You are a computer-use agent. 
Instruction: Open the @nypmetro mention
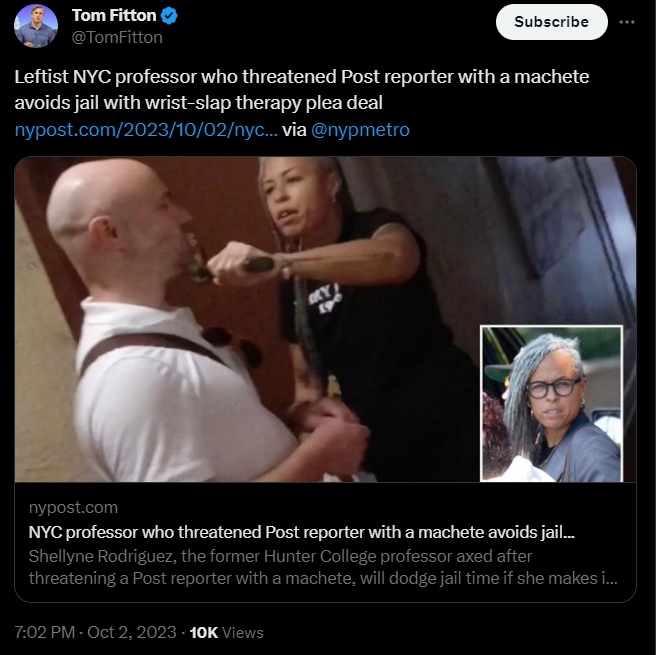pos(360,130)
